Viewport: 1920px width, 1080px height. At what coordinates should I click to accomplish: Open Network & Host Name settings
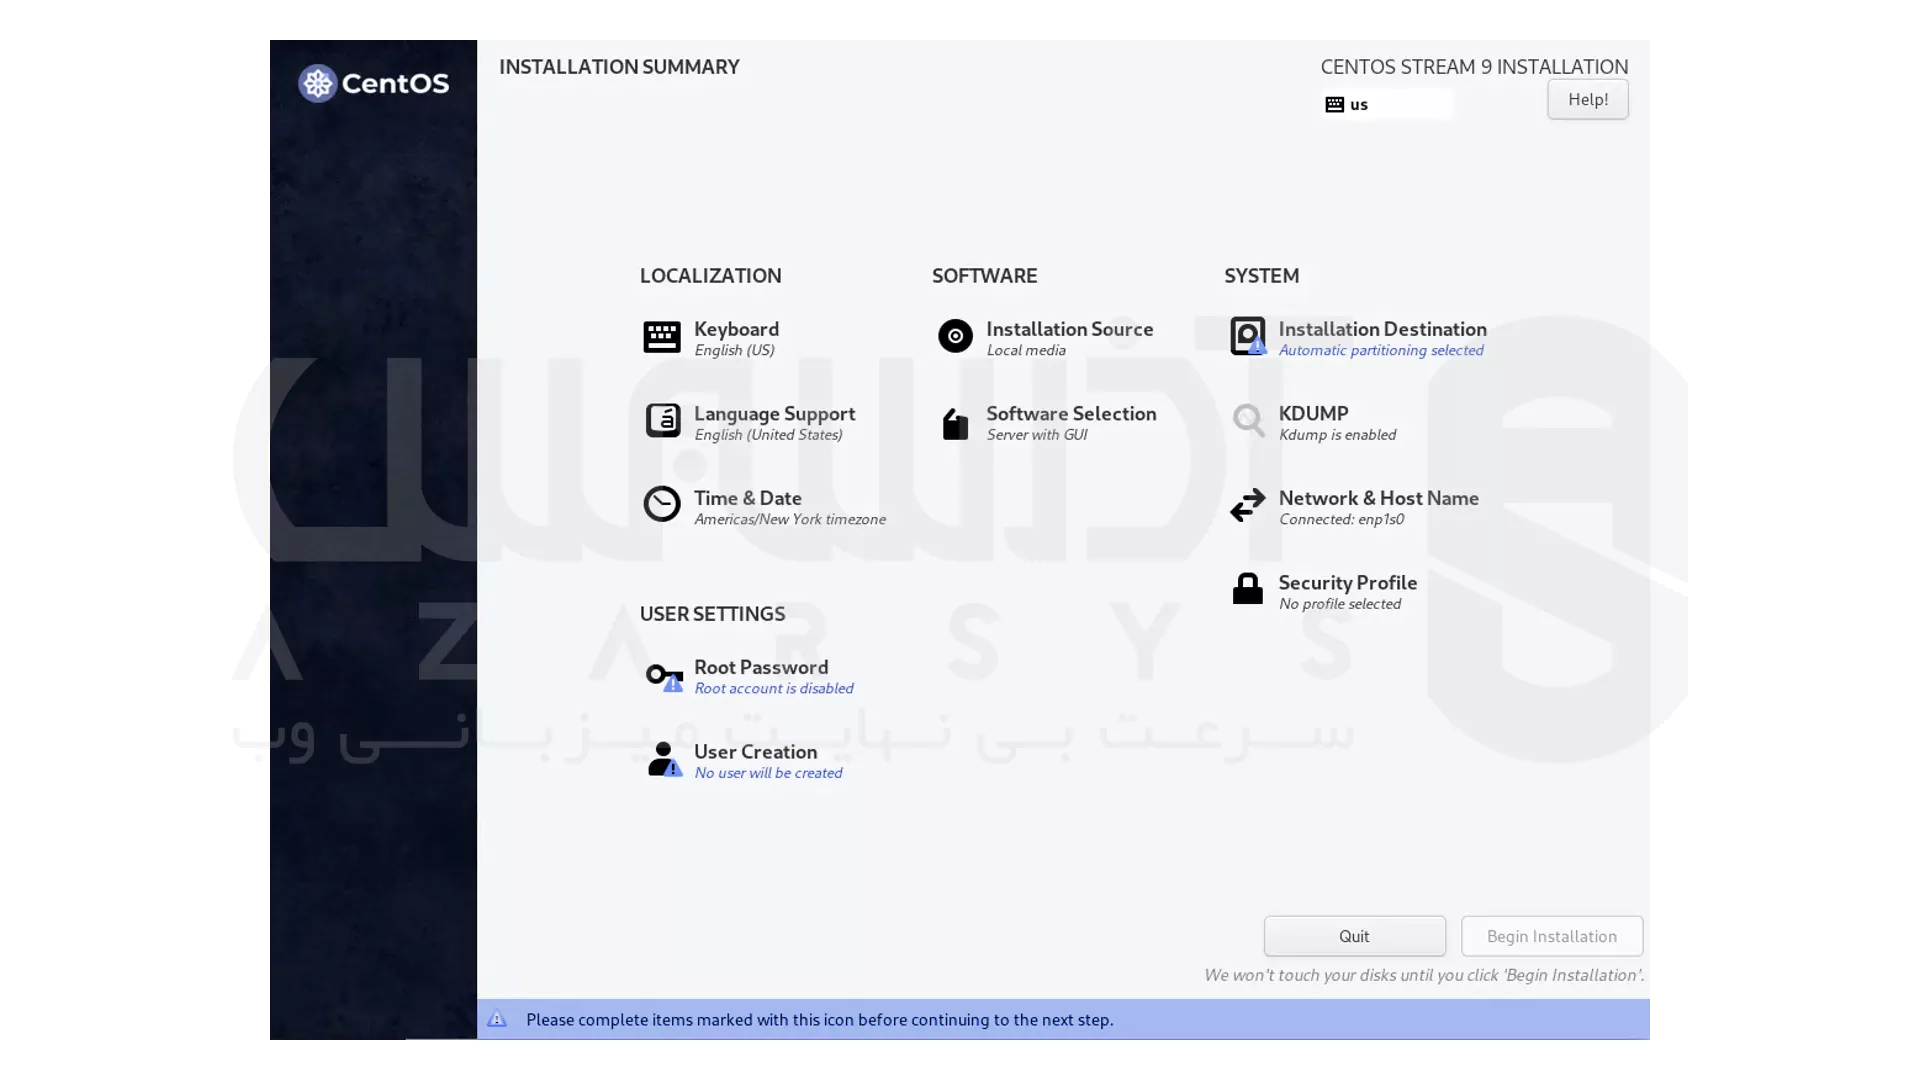tap(1354, 507)
